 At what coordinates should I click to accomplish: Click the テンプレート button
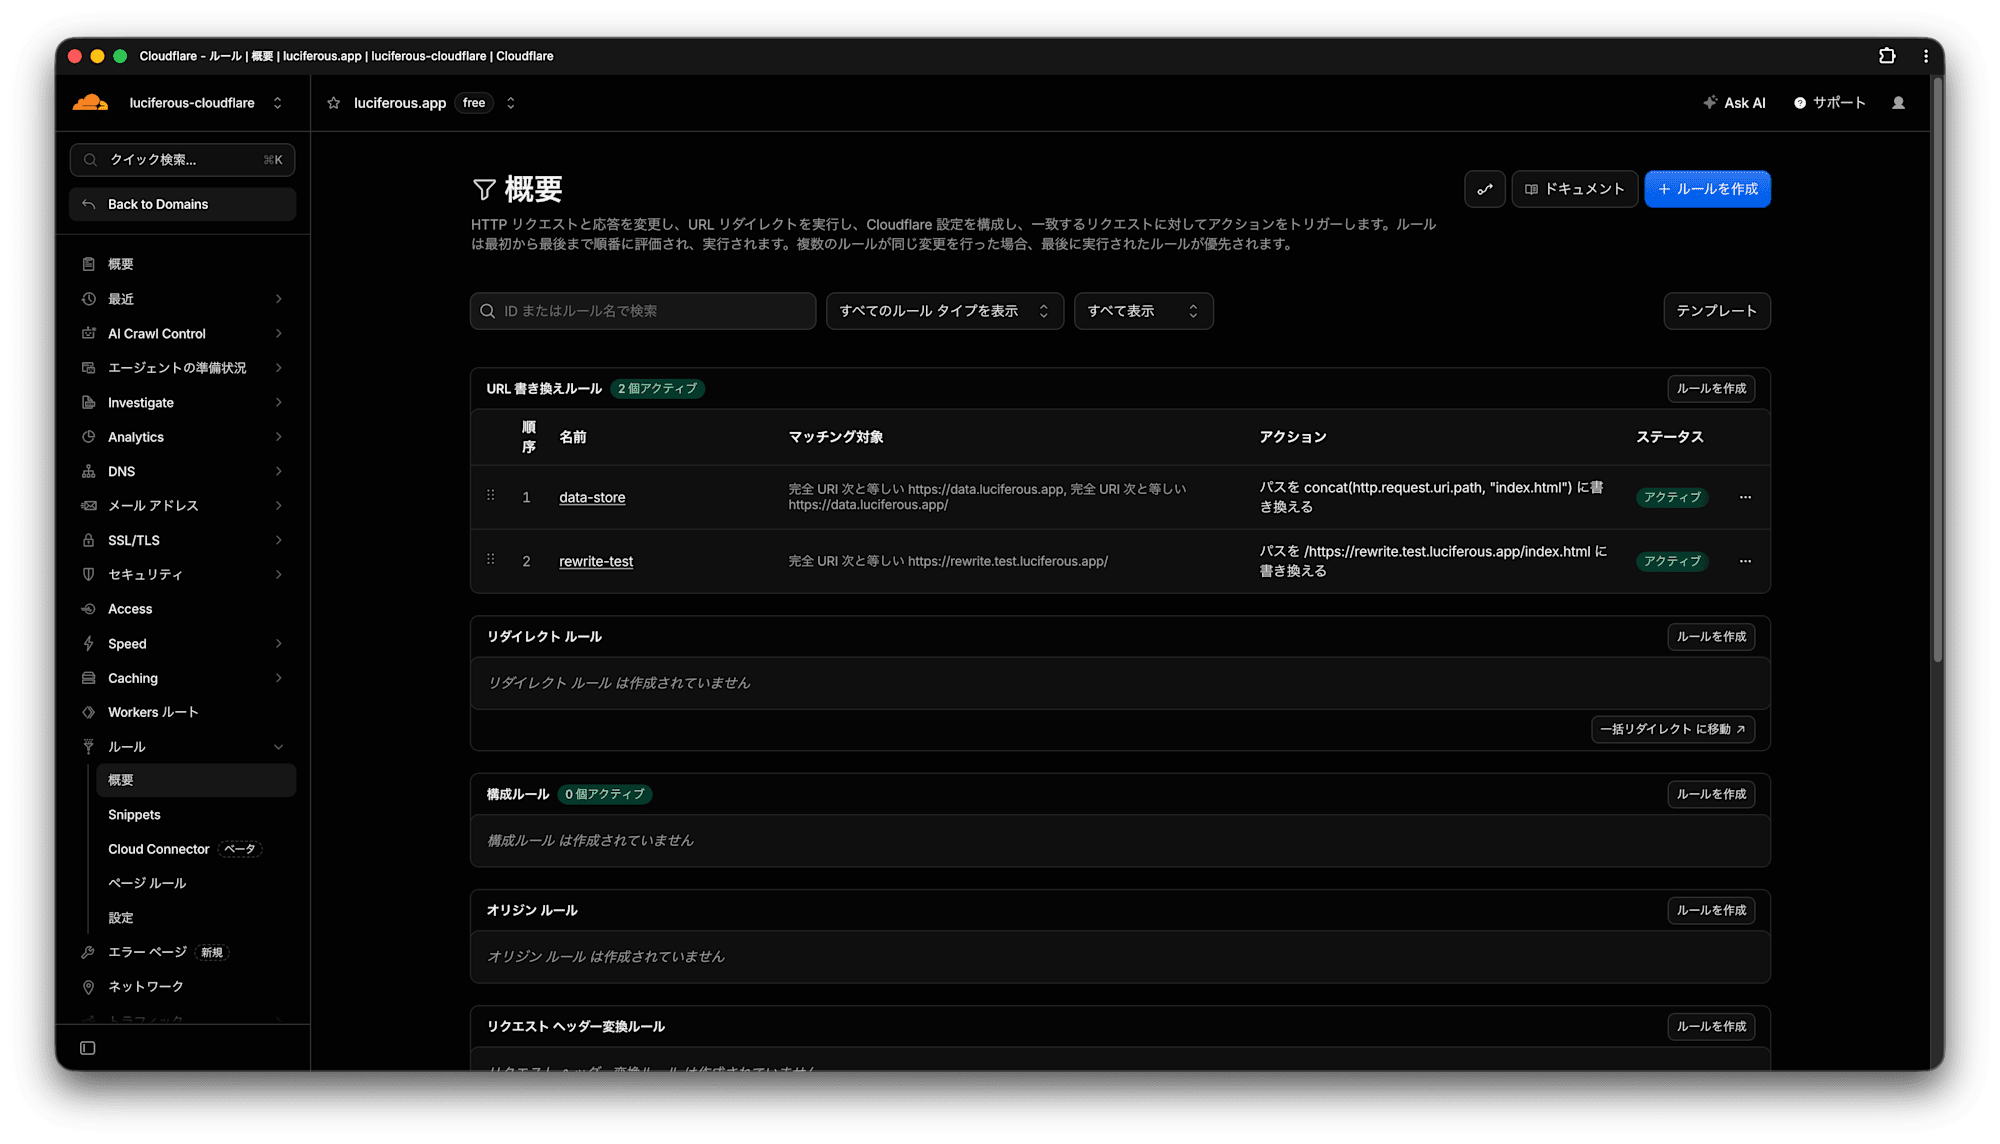click(1717, 311)
